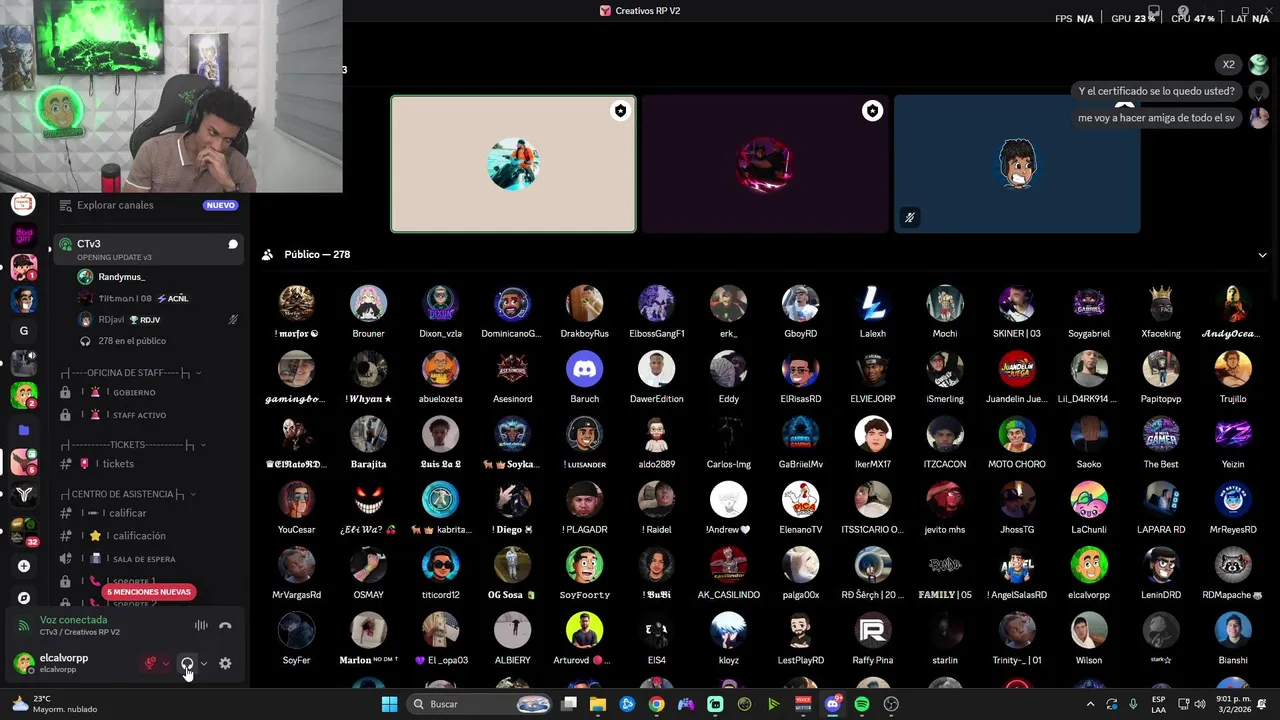Open the server icon with the 32 badge
Screen dimensions: 1280x720
pyautogui.click(x=23, y=529)
